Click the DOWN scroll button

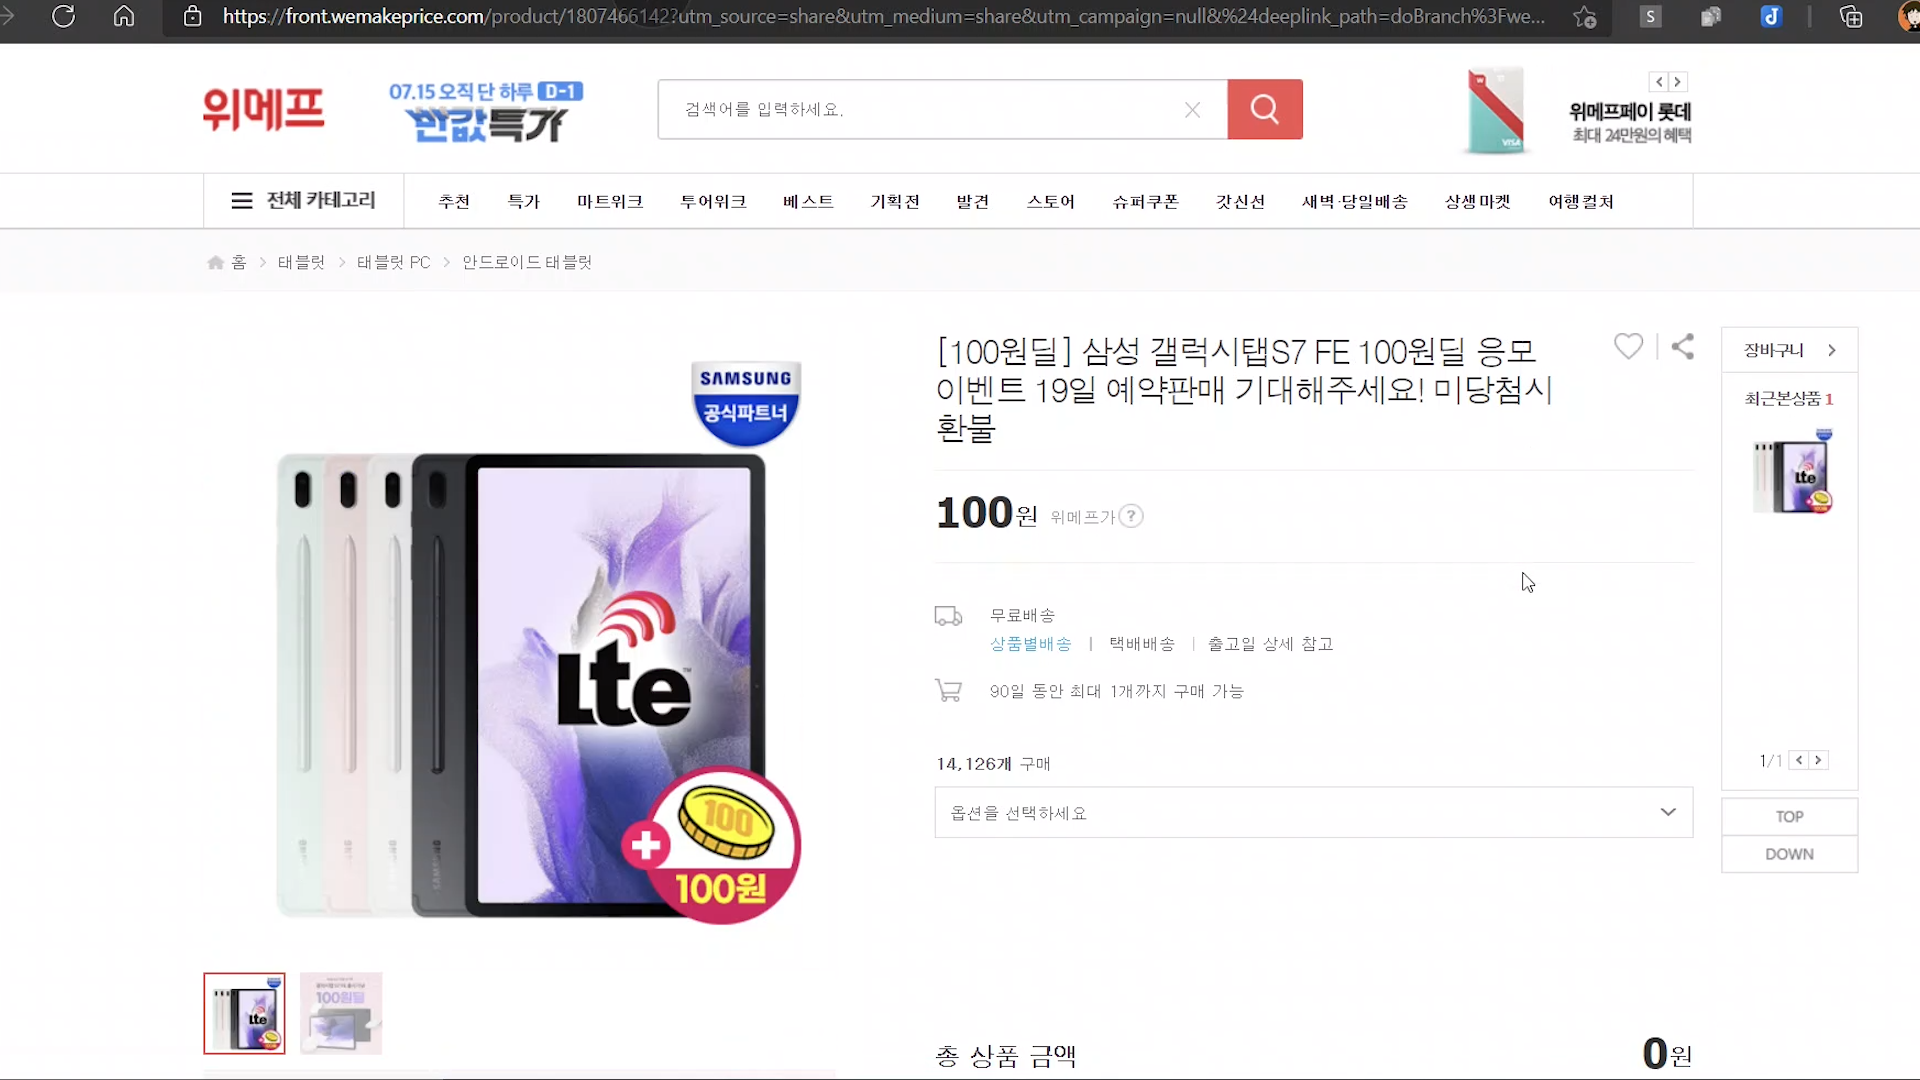point(1789,854)
